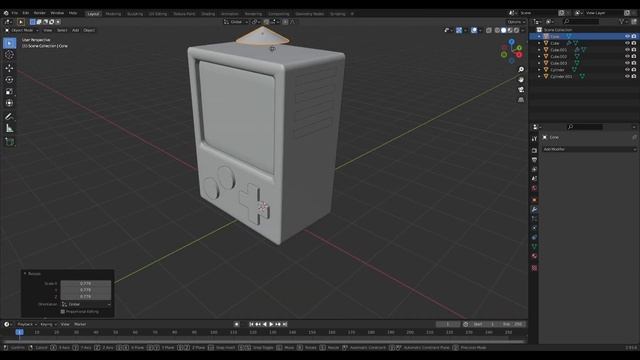Open the Object Mode dropdown
This screenshot has height=360, width=640.
click(x=22, y=30)
